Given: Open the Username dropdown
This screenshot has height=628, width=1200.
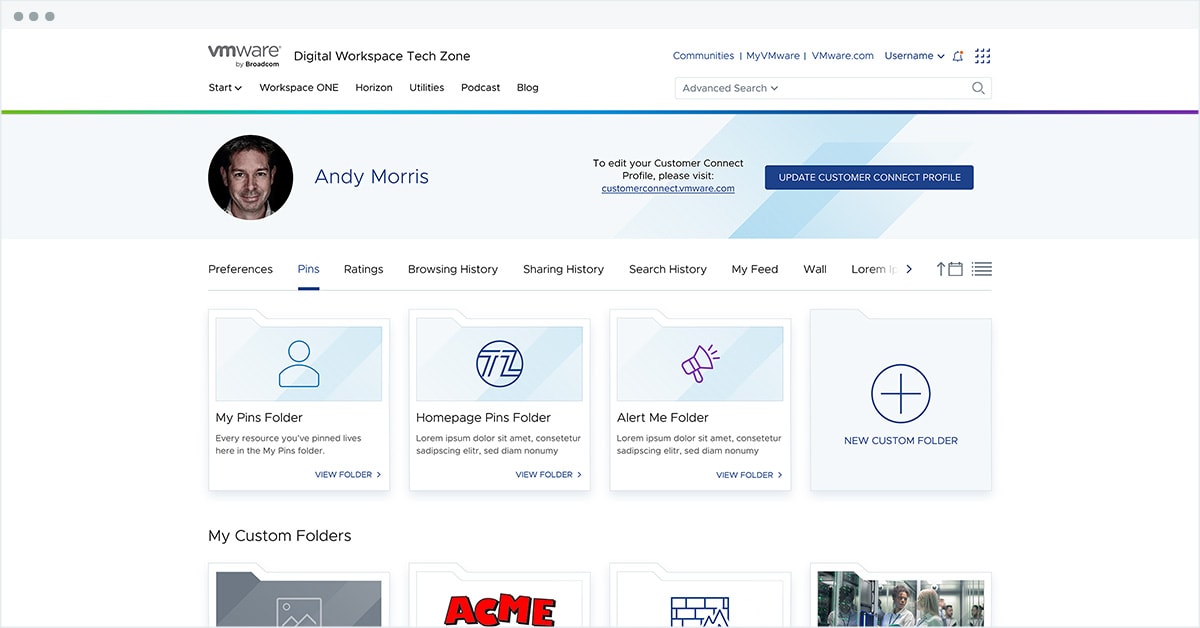Looking at the screenshot, I should [x=914, y=56].
